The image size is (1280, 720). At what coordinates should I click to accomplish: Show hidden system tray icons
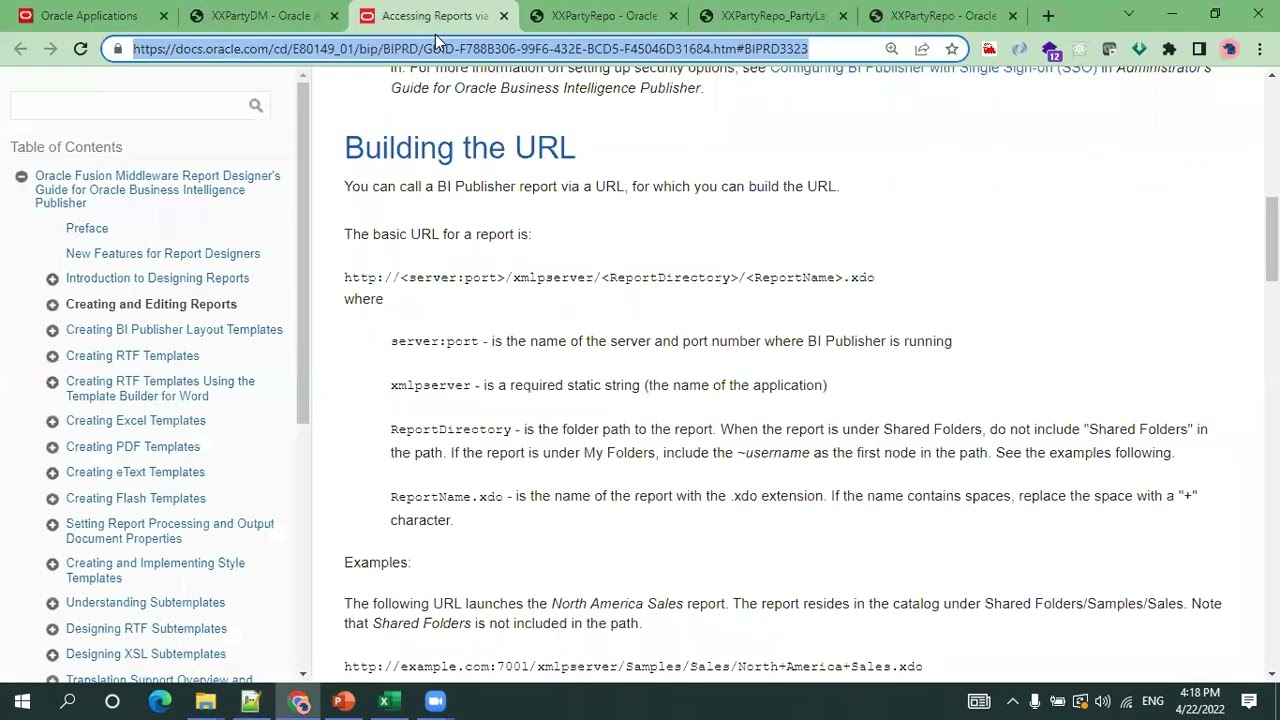(1012, 702)
